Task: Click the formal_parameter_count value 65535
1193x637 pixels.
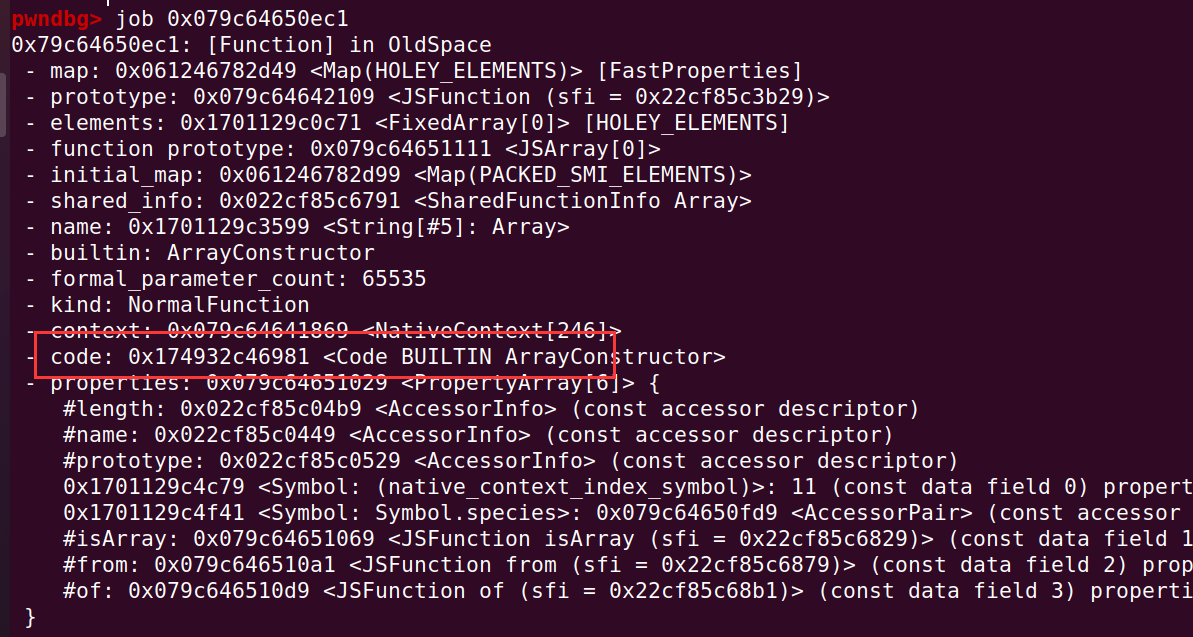Action: pyautogui.click(x=394, y=279)
